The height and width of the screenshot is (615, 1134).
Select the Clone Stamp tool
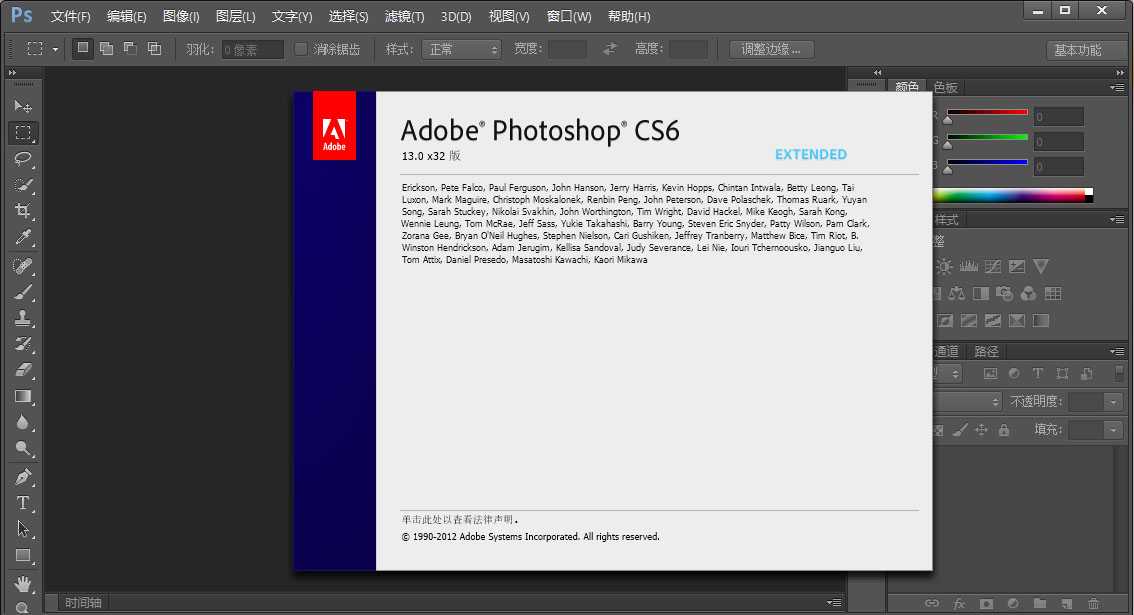(23, 318)
